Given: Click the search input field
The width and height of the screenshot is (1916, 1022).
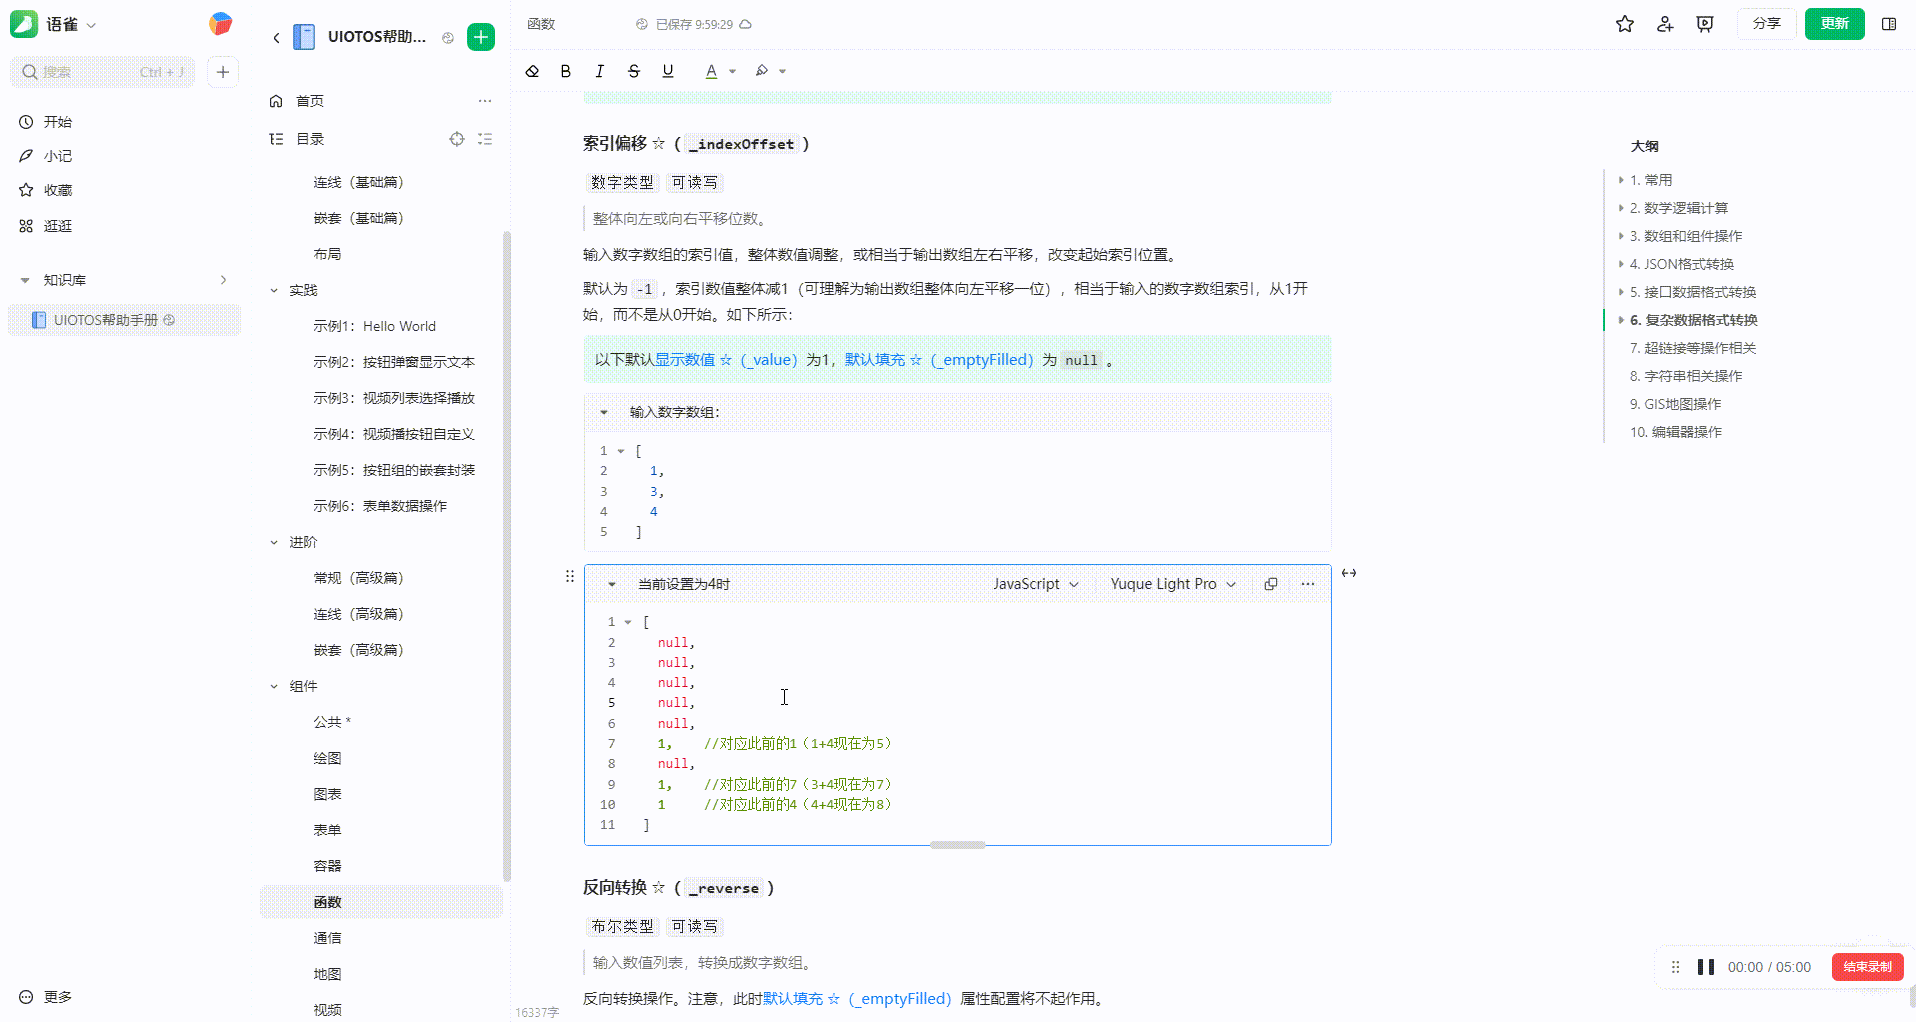Looking at the screenshot, I should pyautogui.click(x=100, y=71).
